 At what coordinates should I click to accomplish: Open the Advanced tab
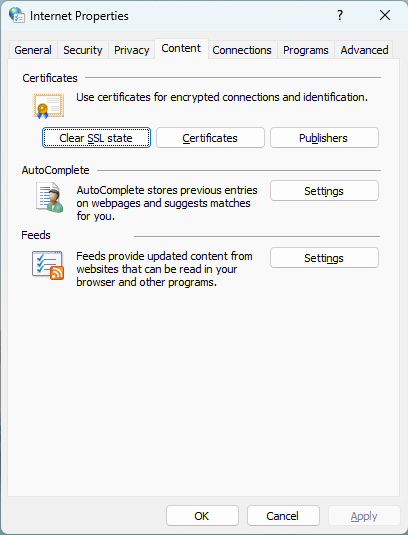364,50
